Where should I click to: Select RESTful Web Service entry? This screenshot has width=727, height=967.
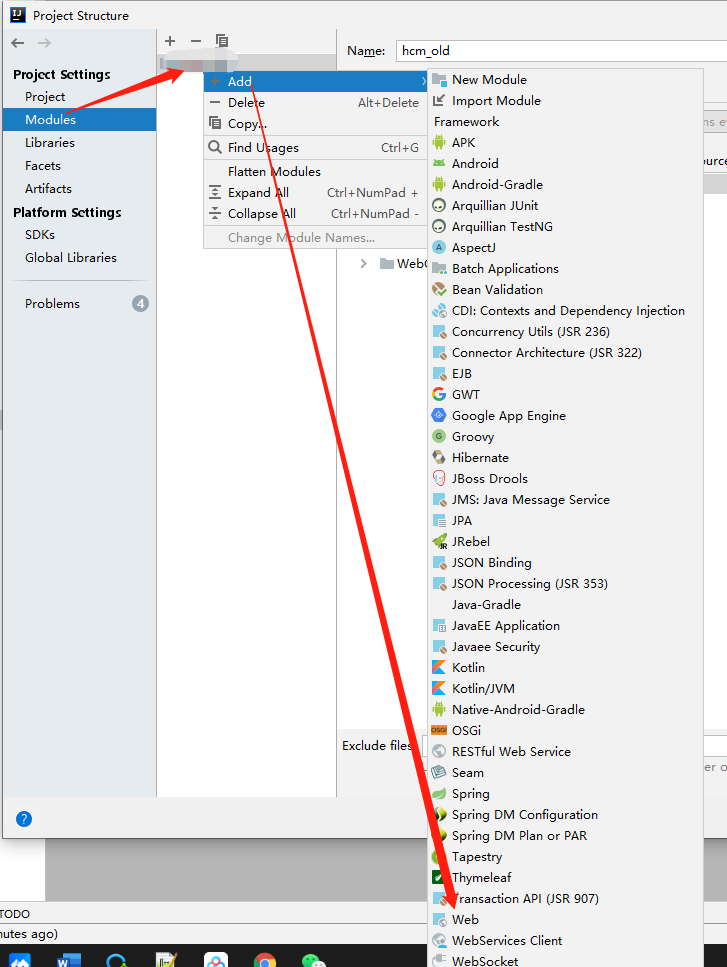[x=565, y=751]
